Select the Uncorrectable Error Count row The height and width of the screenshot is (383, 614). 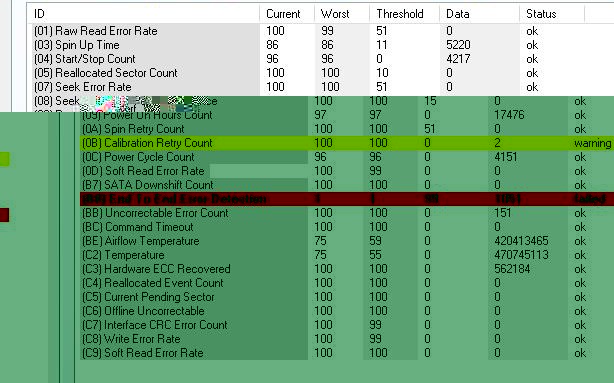coord(347,213)
